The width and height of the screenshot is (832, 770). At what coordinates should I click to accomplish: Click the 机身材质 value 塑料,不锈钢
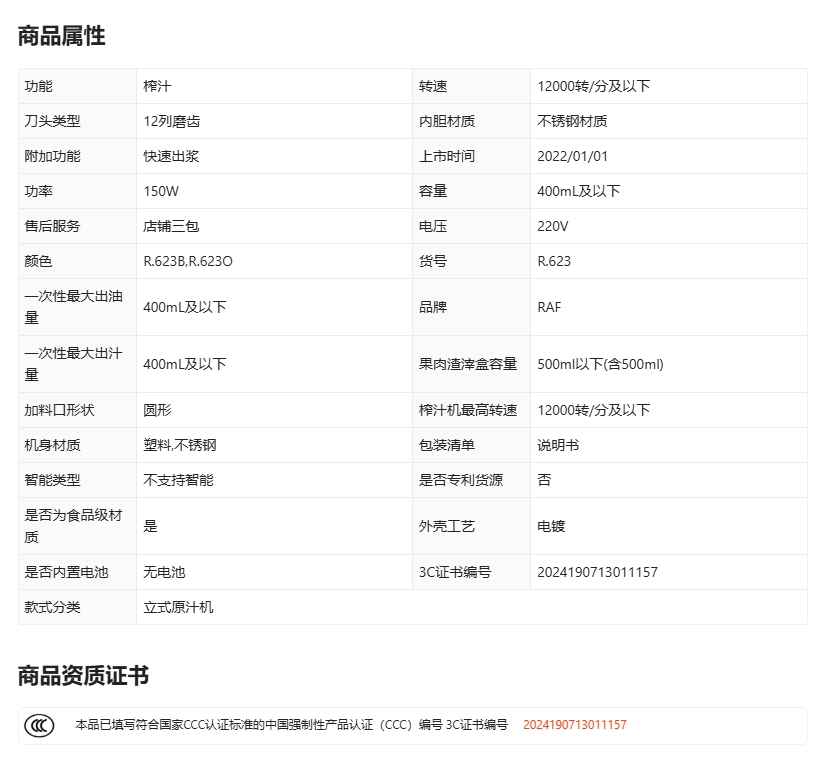(180, 445)
